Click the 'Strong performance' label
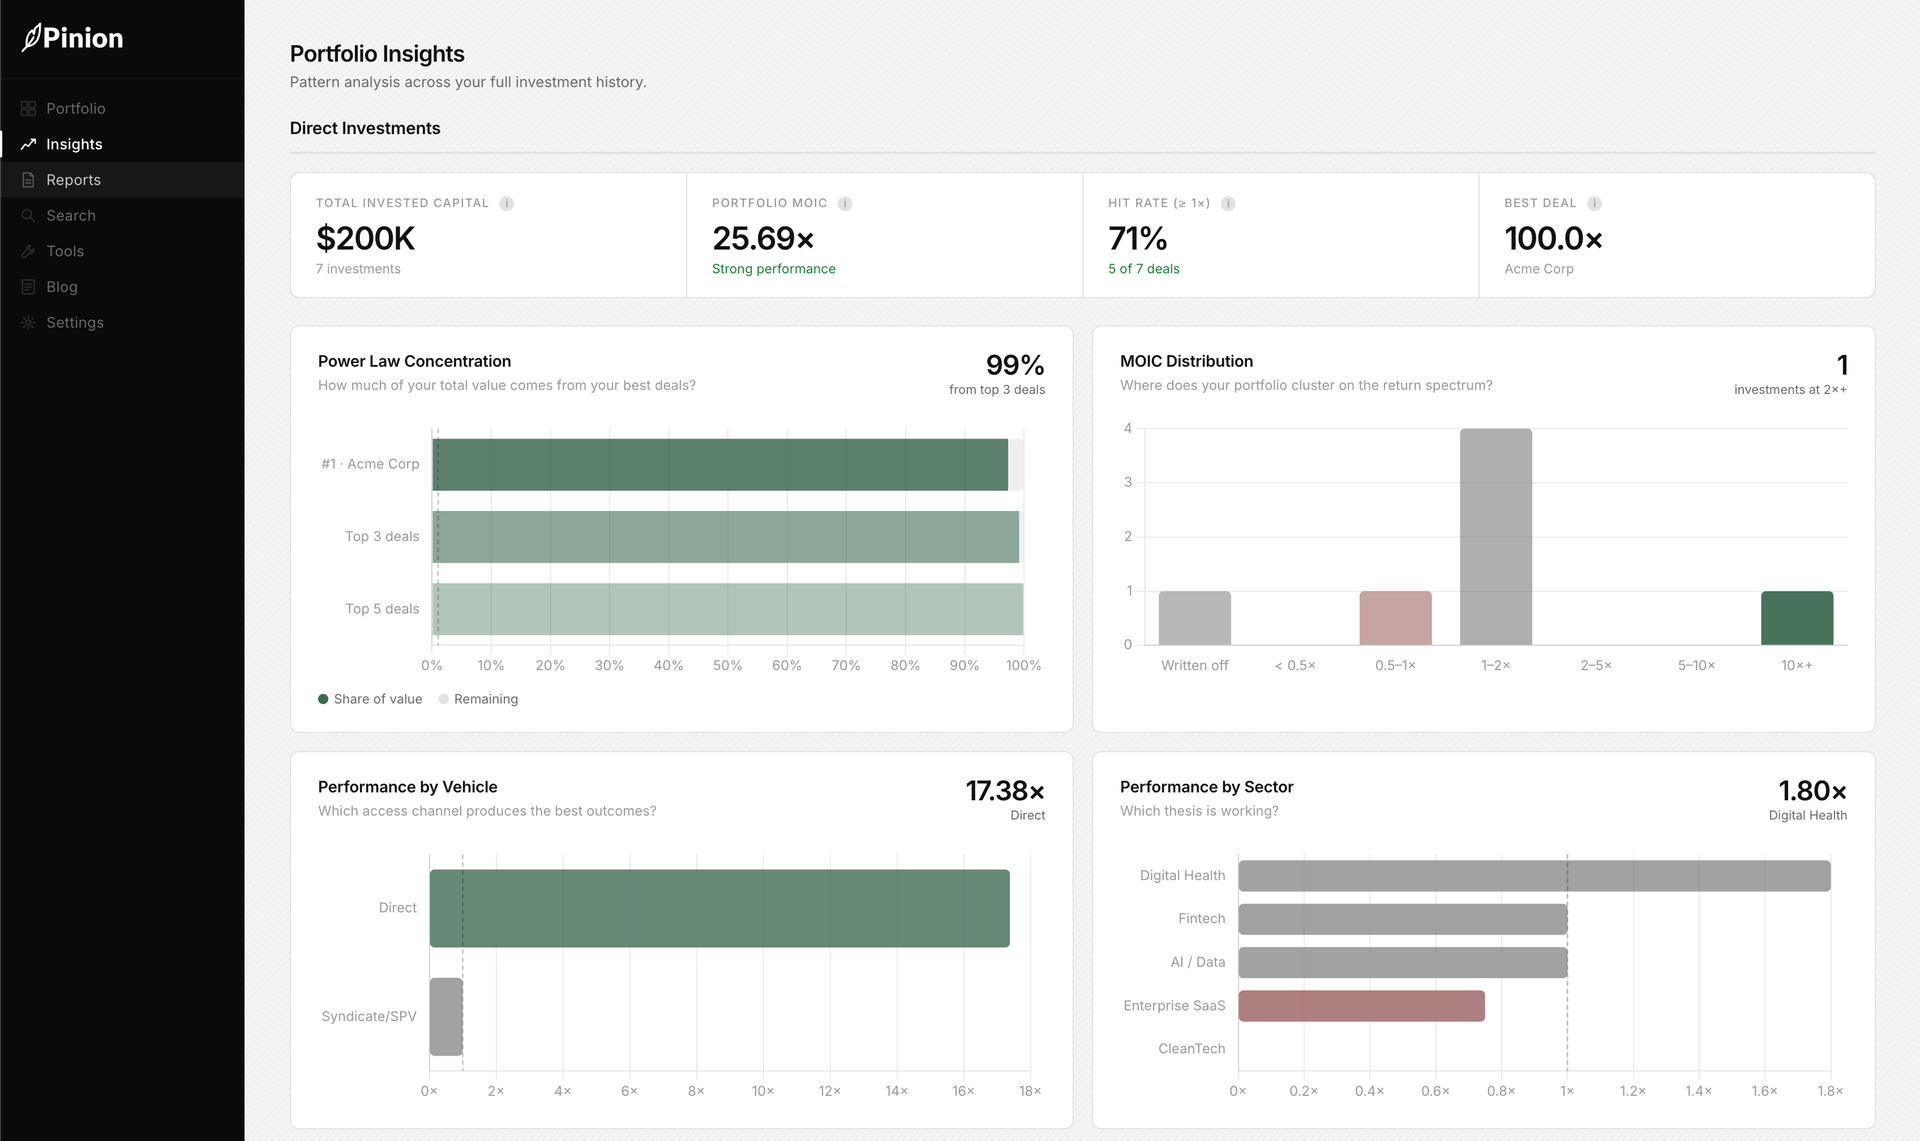This screenshot has height=1141, width=1920. pyautogui.click(x=774, y=269)
